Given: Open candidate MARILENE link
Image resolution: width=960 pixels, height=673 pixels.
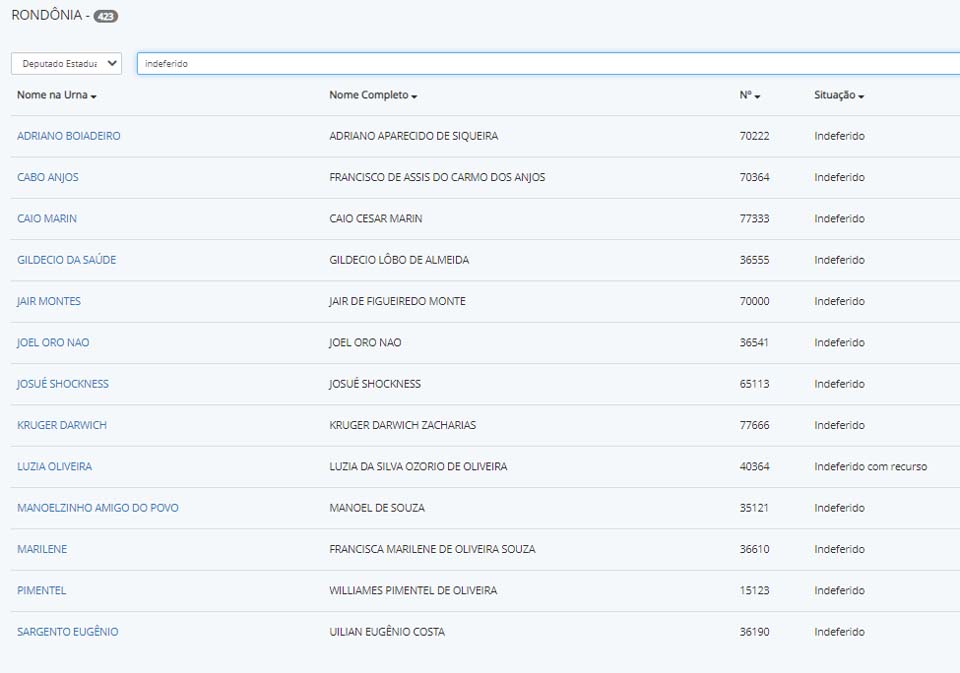Looking at the screenshot, I should point(42,549).
